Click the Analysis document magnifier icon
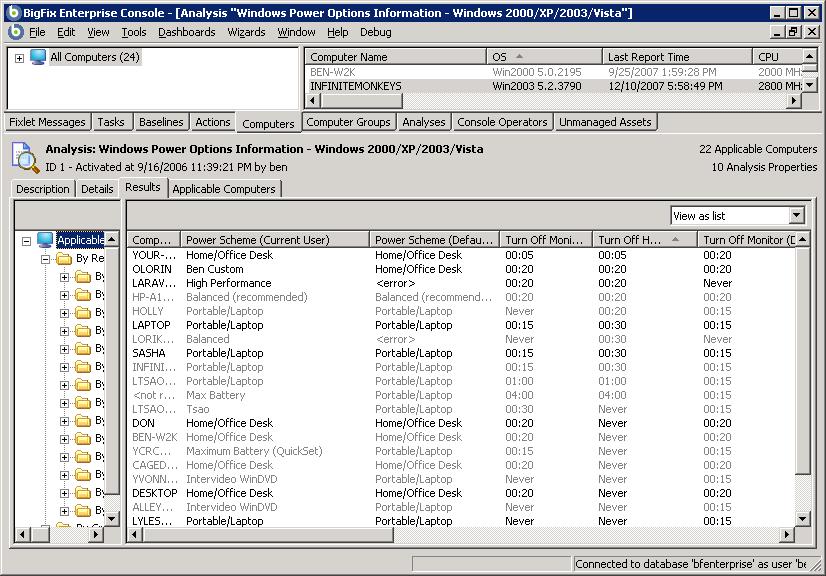 tap(25, 158)
